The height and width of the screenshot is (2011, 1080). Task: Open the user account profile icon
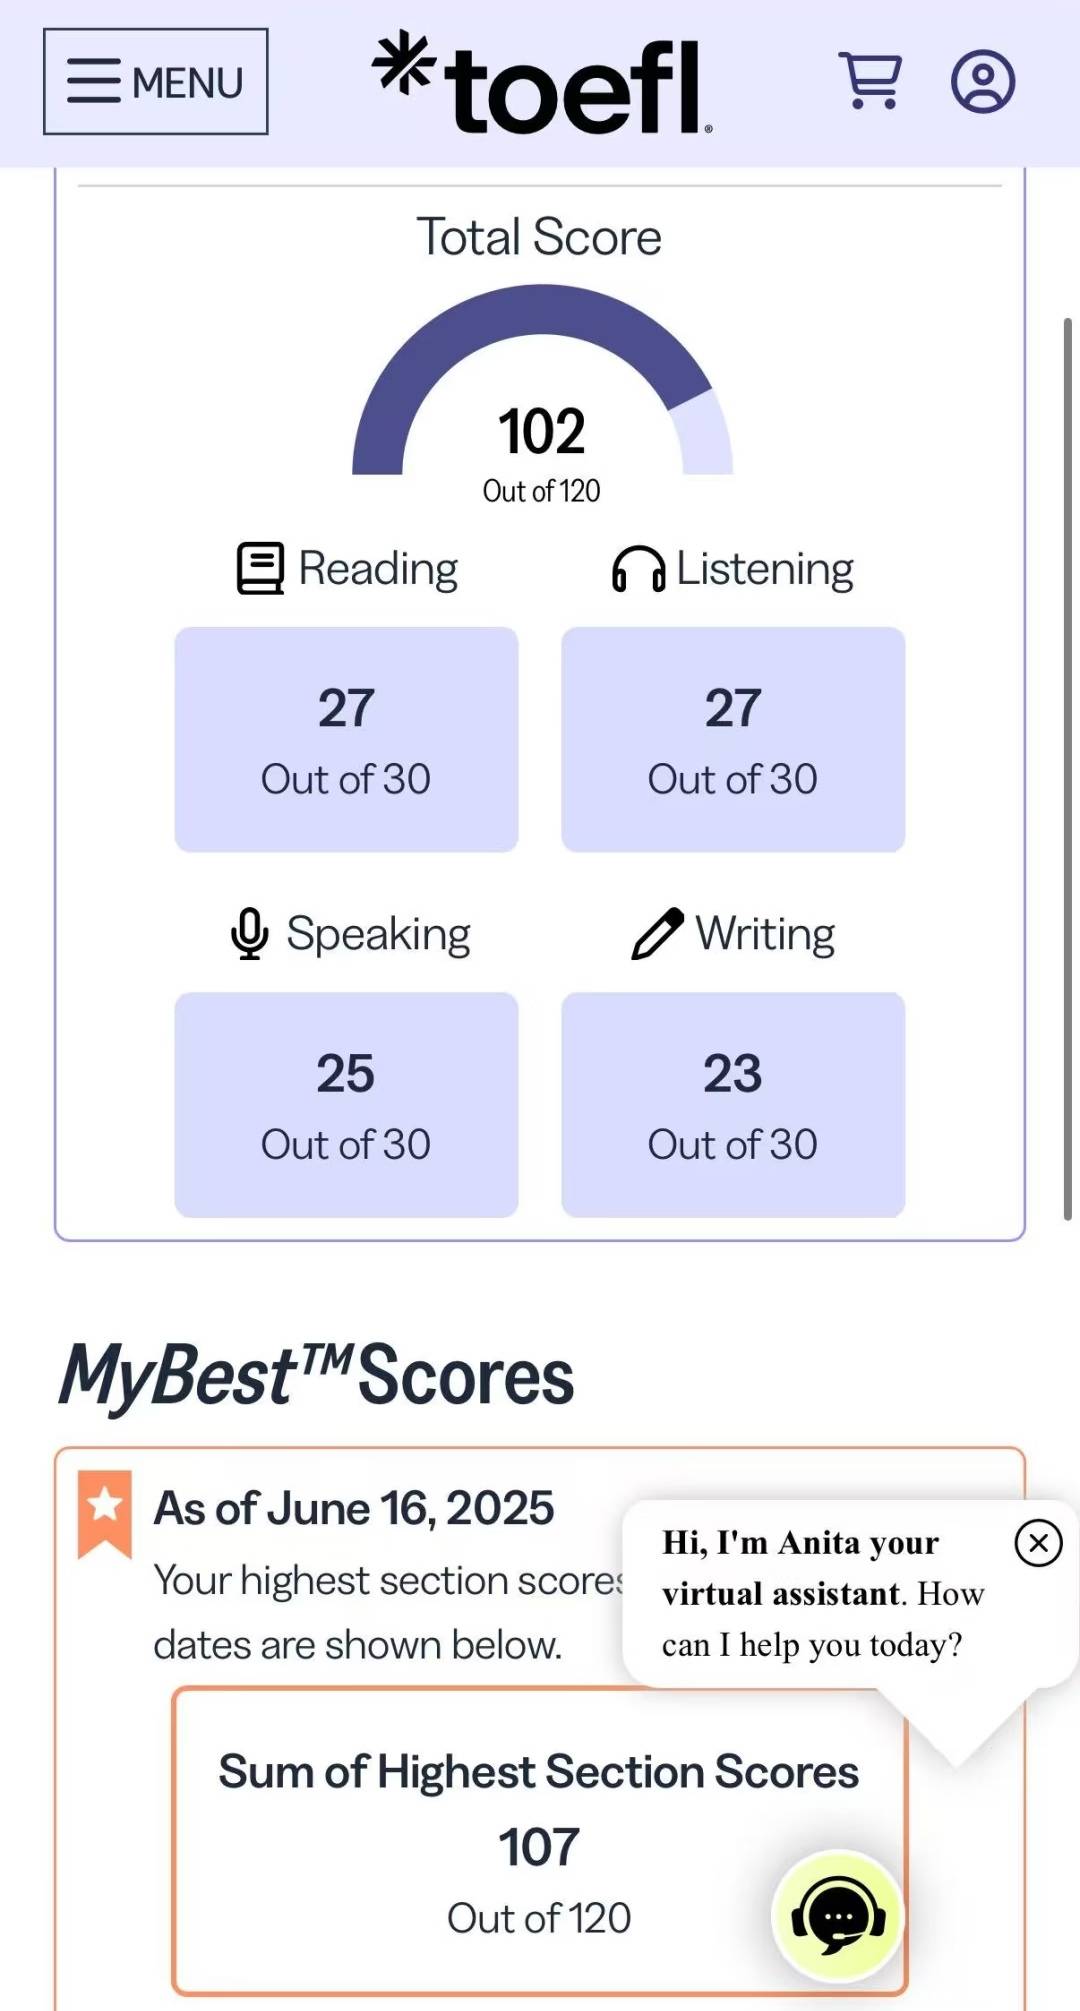[x=982, y=81]
